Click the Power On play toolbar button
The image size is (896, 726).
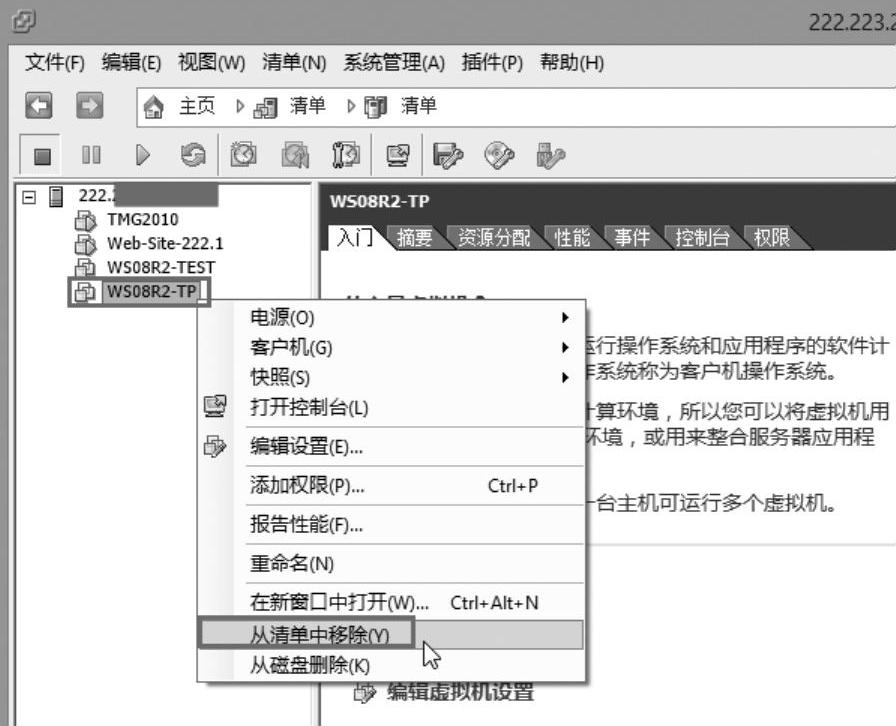(x=142, y=155)
